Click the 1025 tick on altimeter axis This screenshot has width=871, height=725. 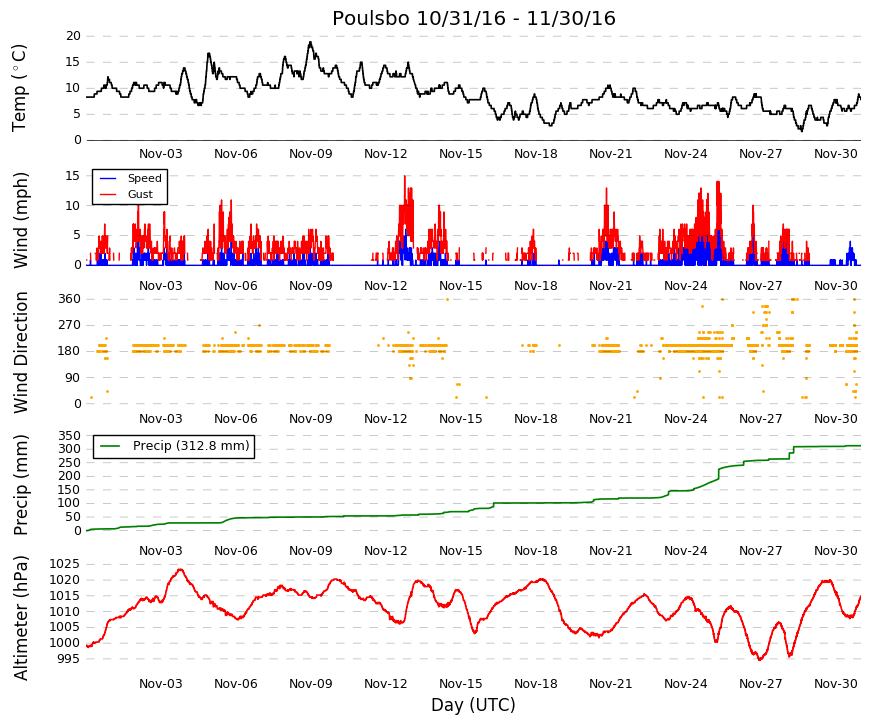tap(64, 564)
